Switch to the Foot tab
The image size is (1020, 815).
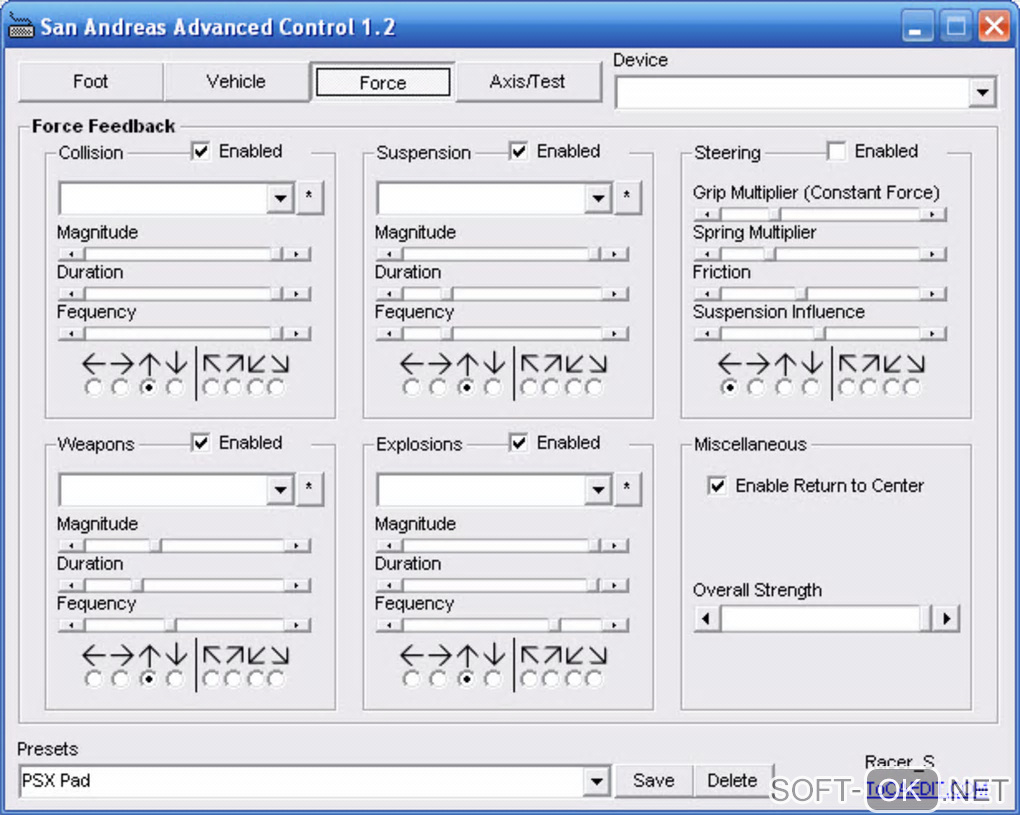pos(90,82)
